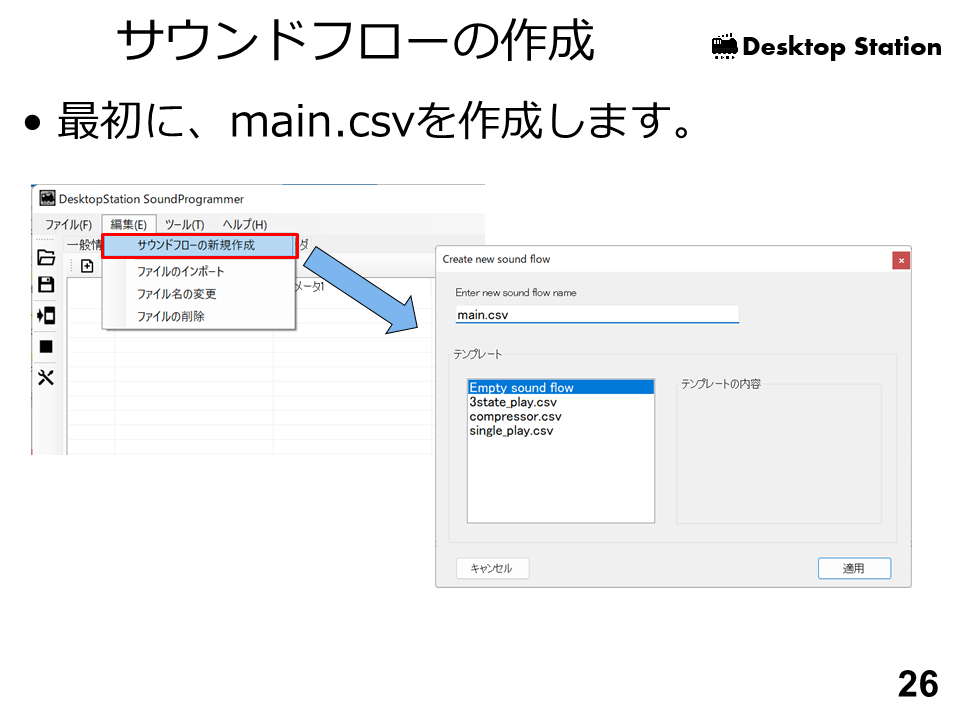The height and width of the screenshot is (720, 960).
Task: Click the sound flow name input field
Action: tap(596, 315)
